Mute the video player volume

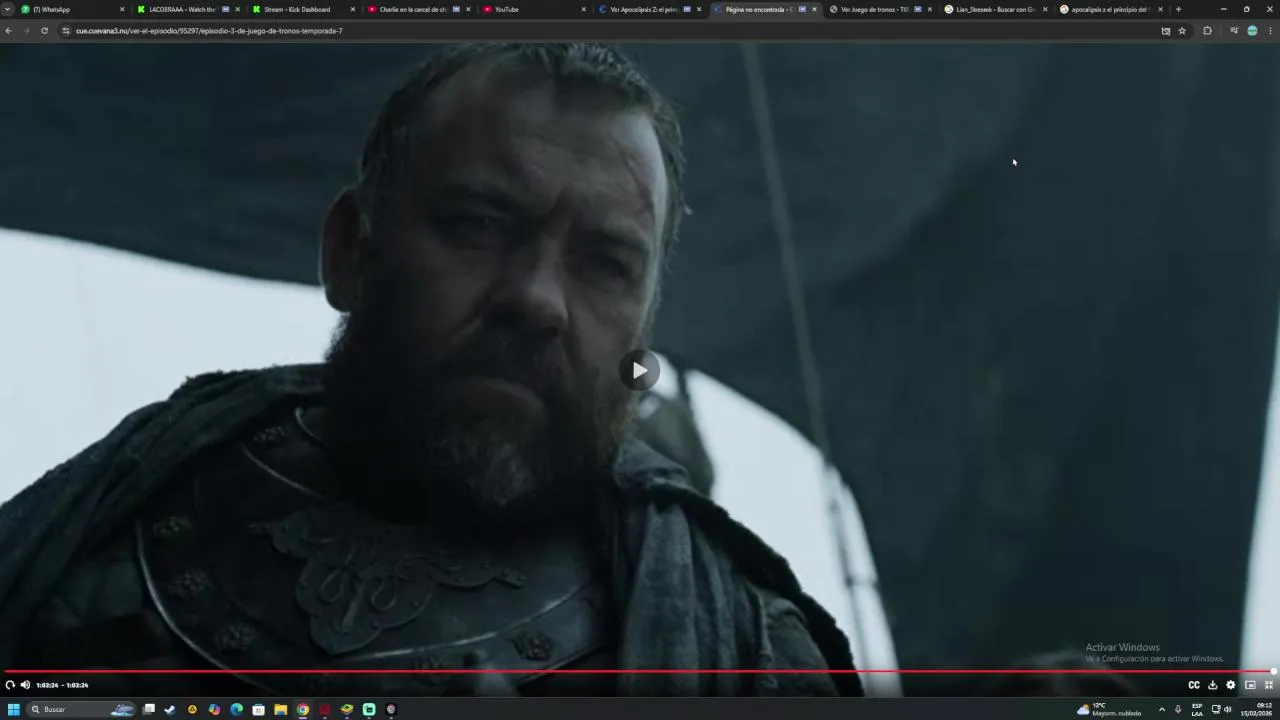25,685
